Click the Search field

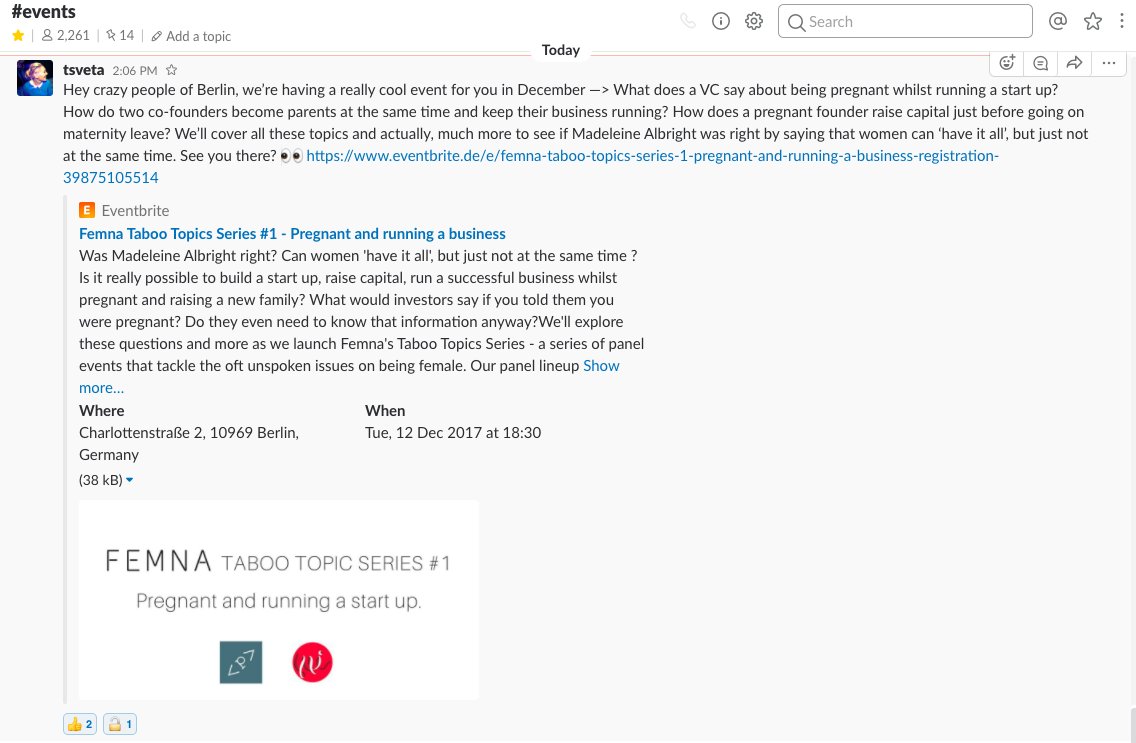tap(905, 22)
